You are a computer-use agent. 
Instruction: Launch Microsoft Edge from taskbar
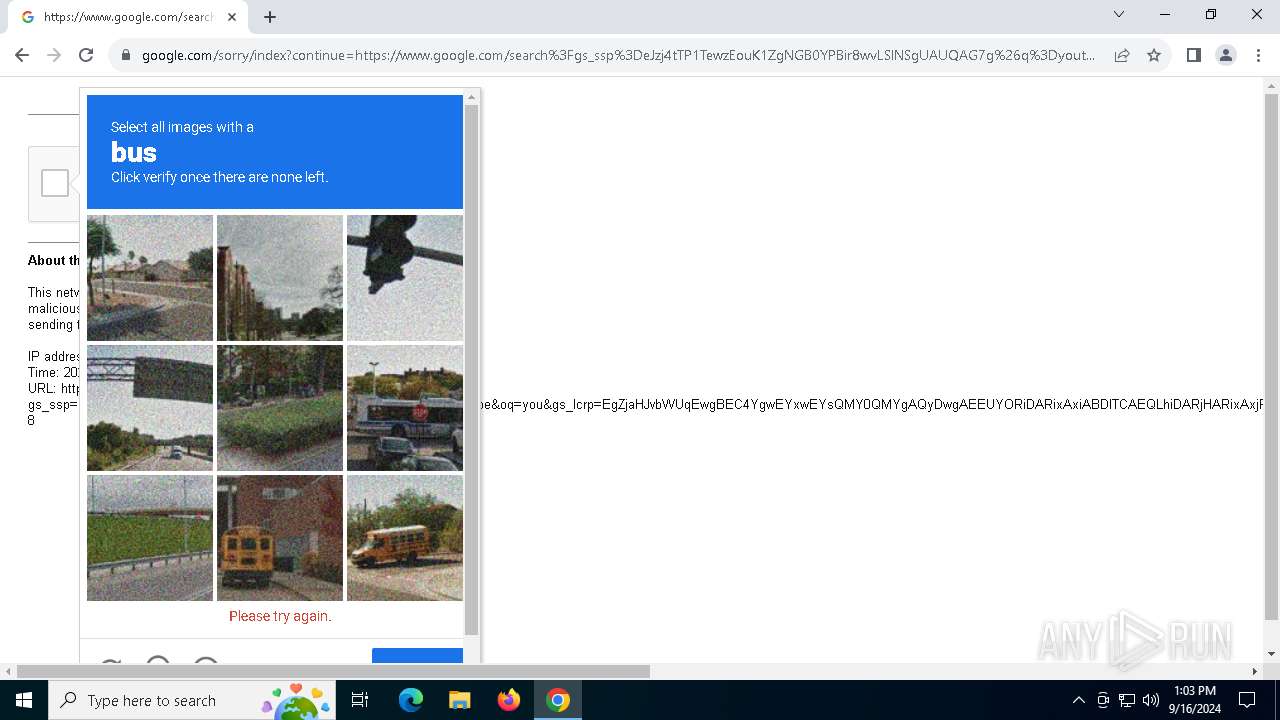click(411, 700)
